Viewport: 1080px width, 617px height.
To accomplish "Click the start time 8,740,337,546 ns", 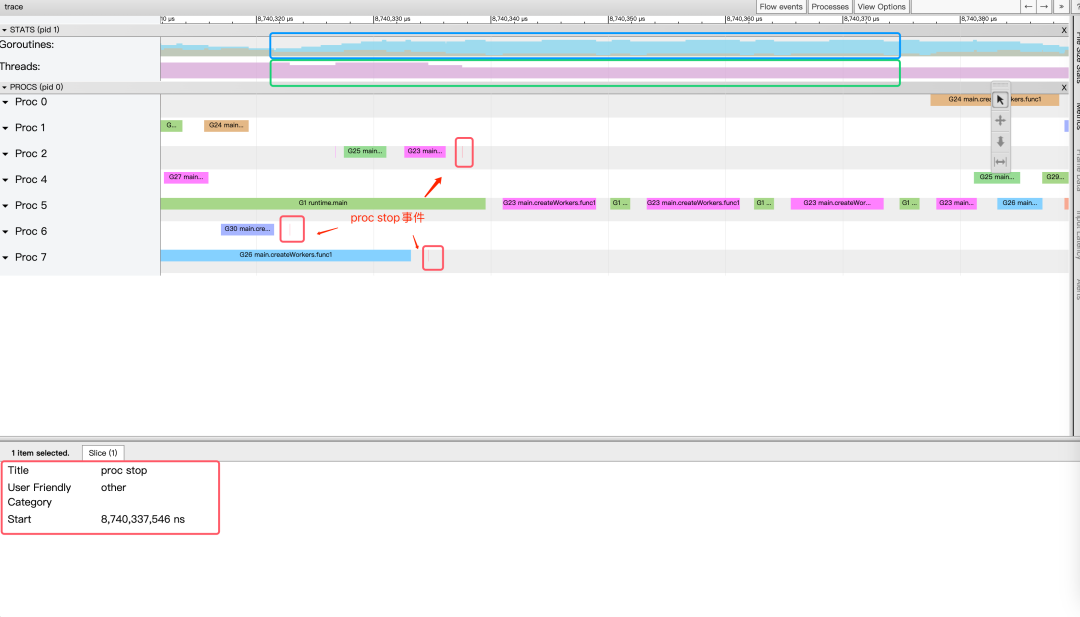I will pos(143,519).
